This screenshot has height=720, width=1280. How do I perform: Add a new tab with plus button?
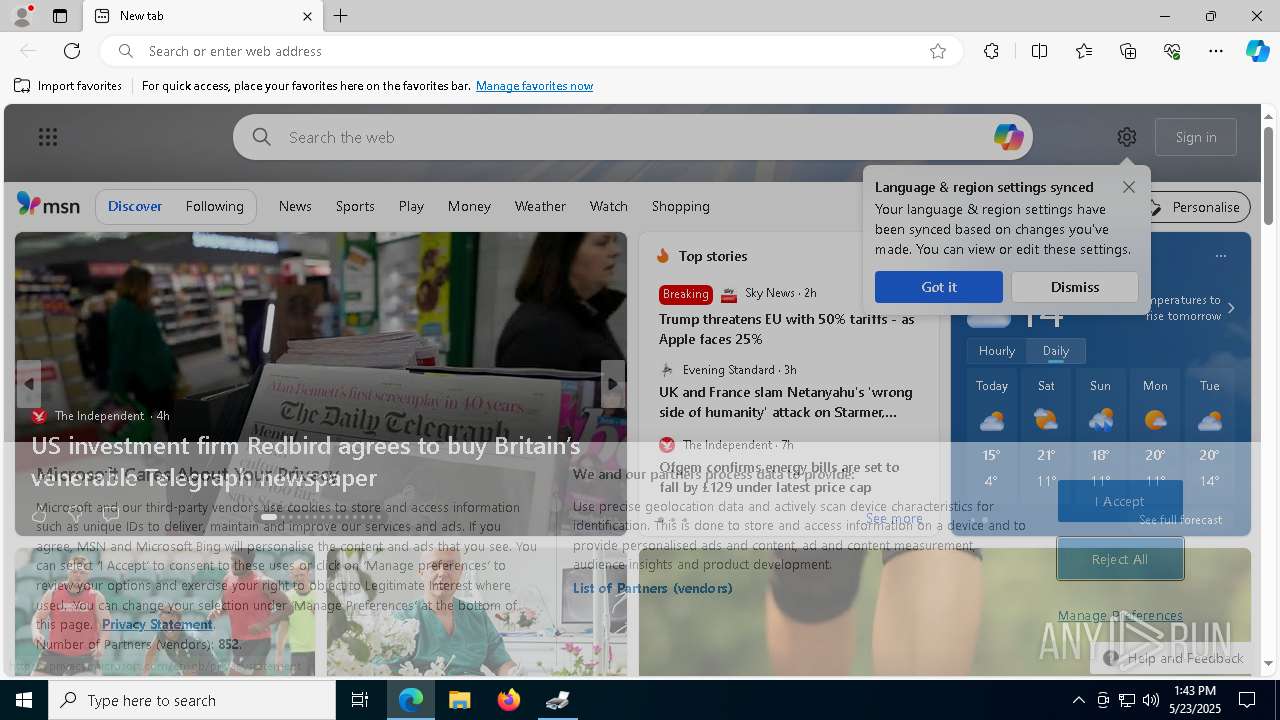pos(341,16)
